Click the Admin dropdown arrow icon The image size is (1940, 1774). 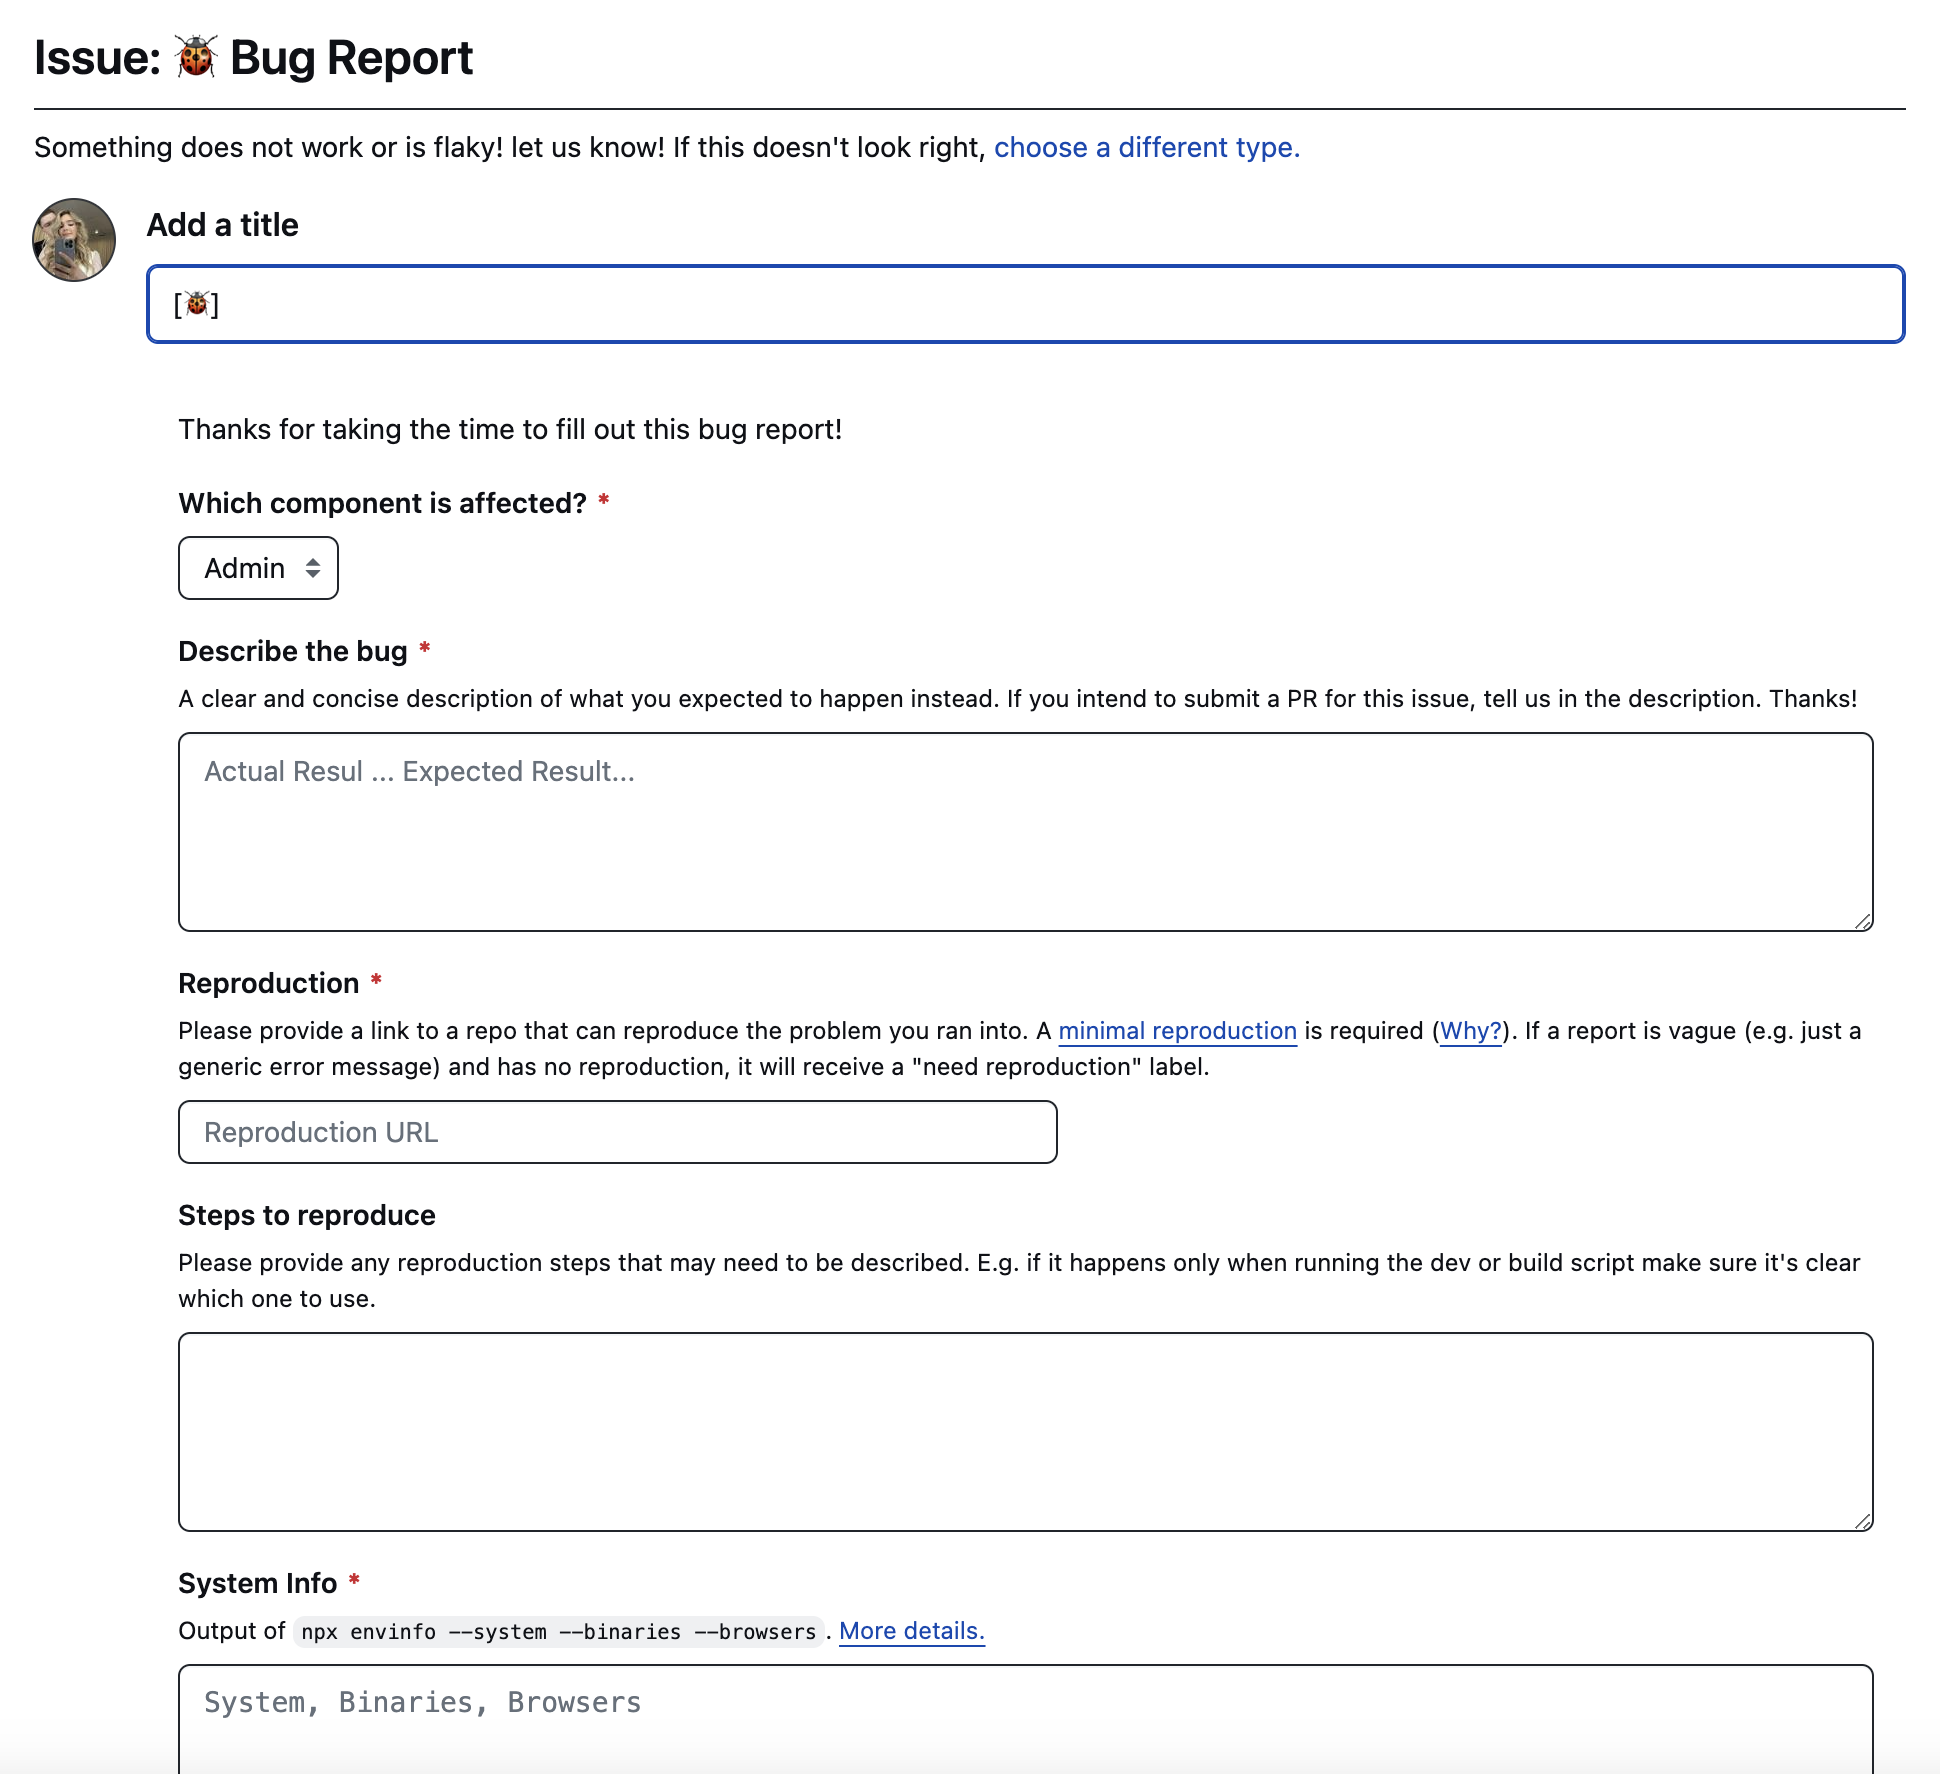(x=311, y=568)
